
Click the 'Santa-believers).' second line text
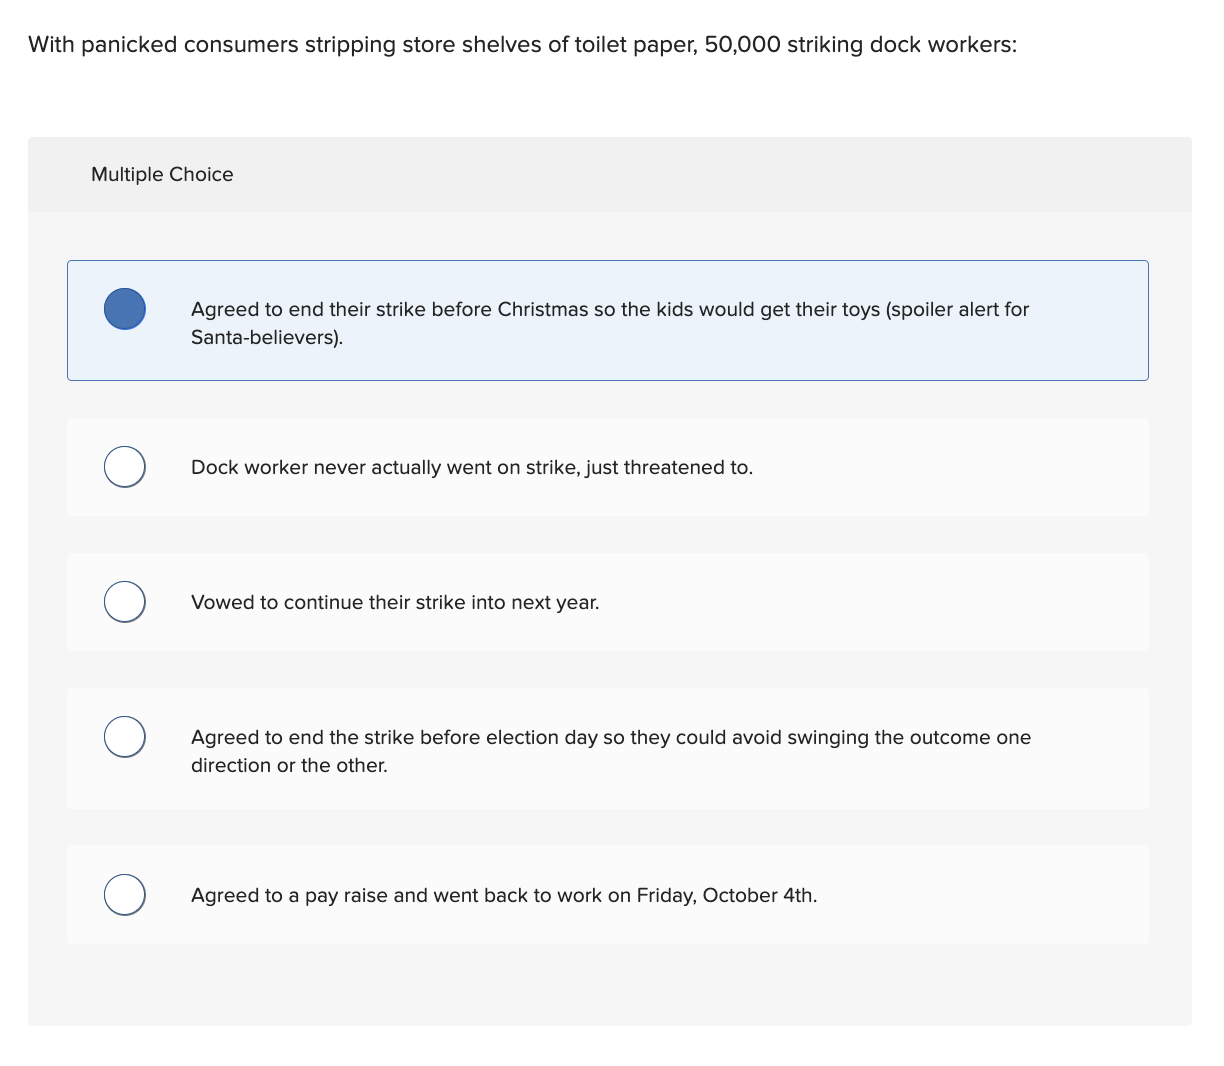[x=267, y=338]
